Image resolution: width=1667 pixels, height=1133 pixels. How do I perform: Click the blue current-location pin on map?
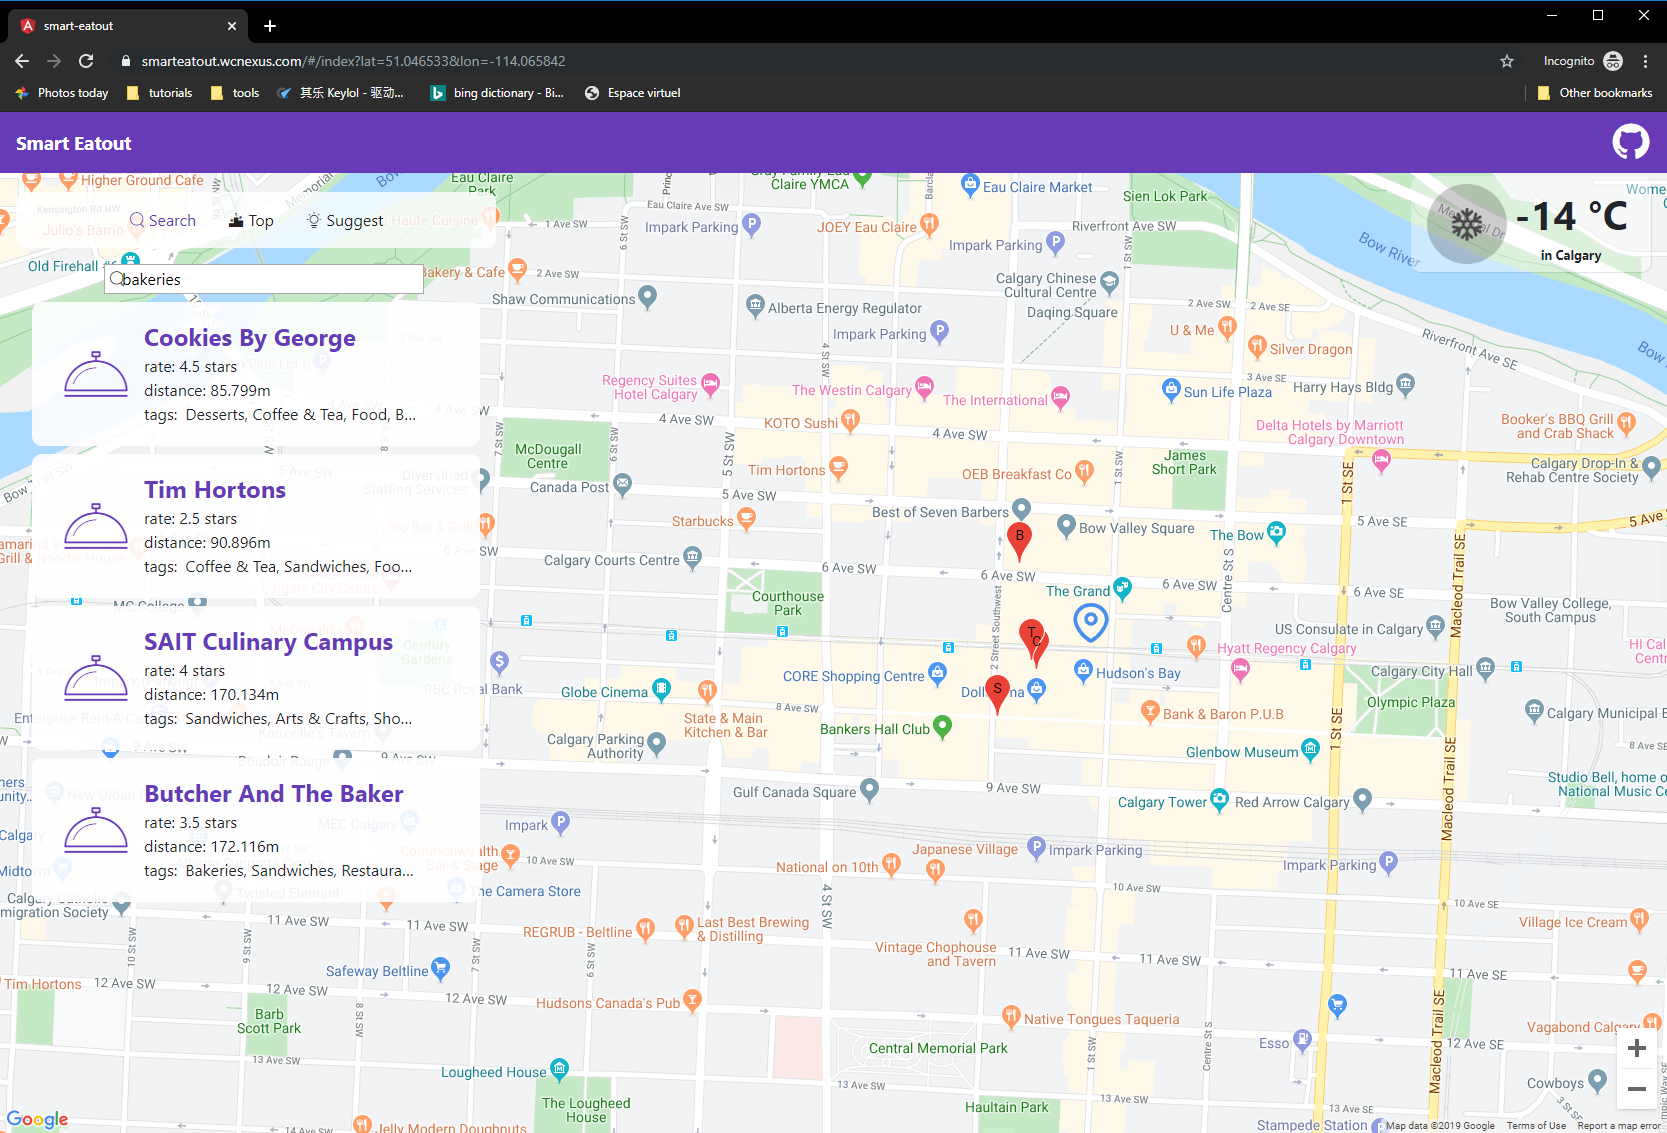pos(1091,623)
